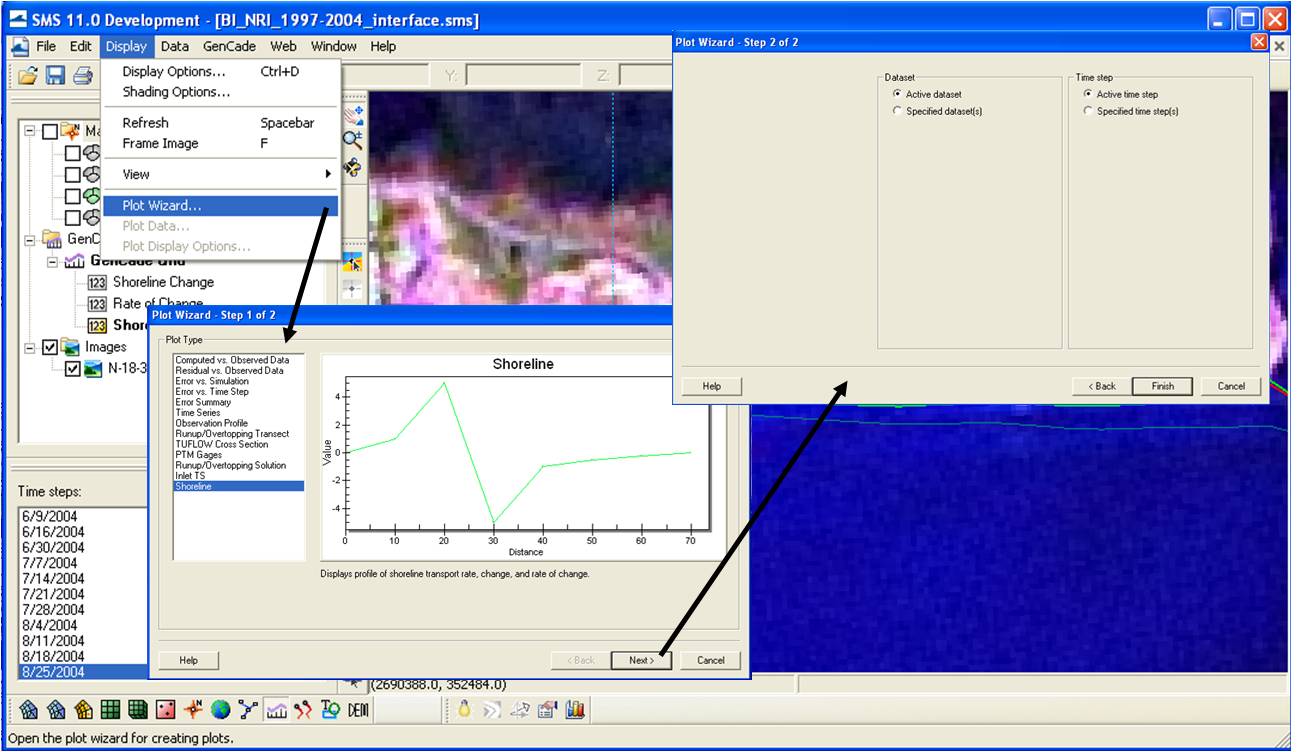Image resolution: width=1311 pixels, height=752 pixels.
Task: Select the Specified time step(s) radio button
Action: tap(1088, 111)
